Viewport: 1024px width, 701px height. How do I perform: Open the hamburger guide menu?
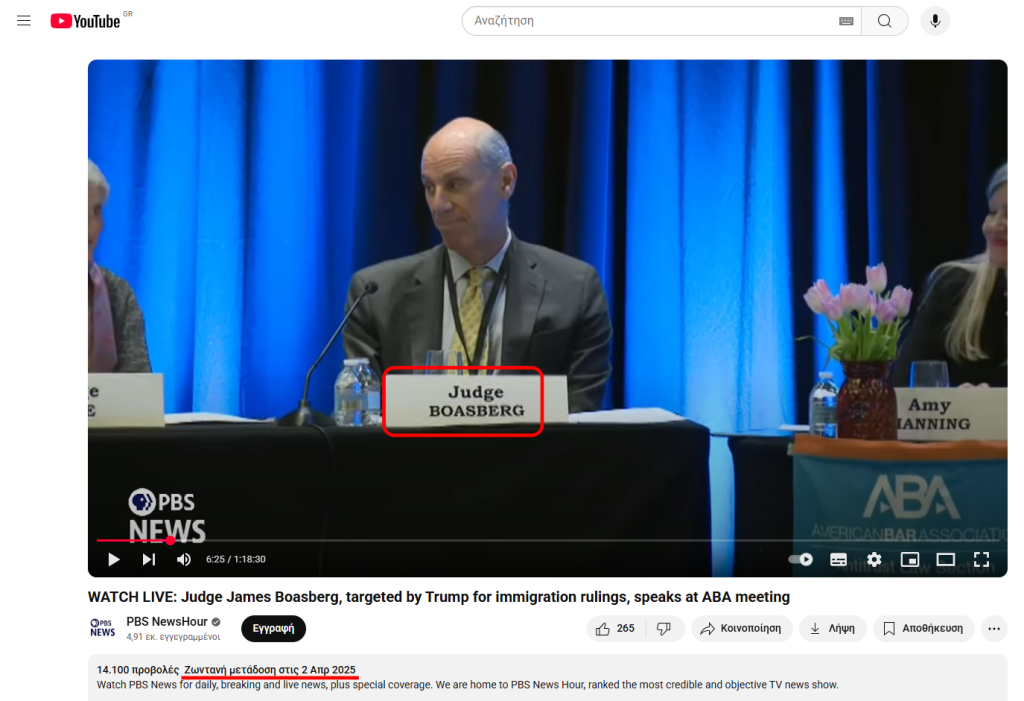tap(24, 21)
